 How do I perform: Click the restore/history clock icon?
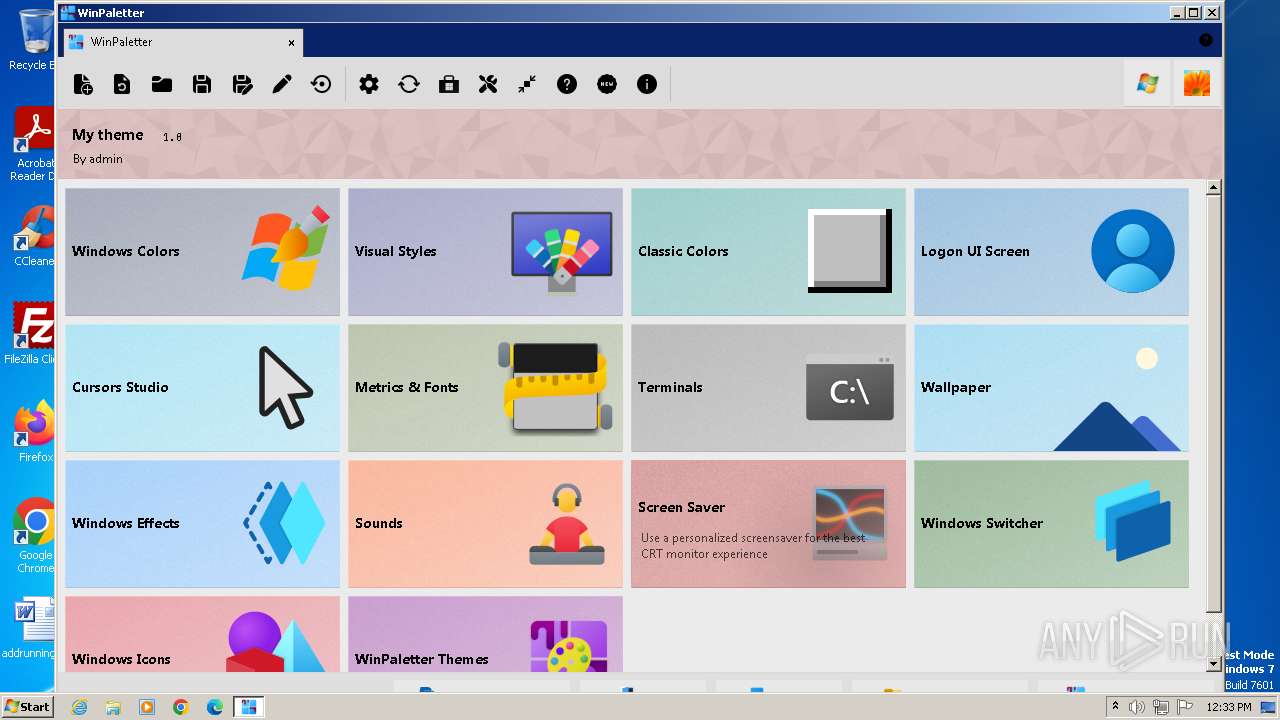point(321,85)
